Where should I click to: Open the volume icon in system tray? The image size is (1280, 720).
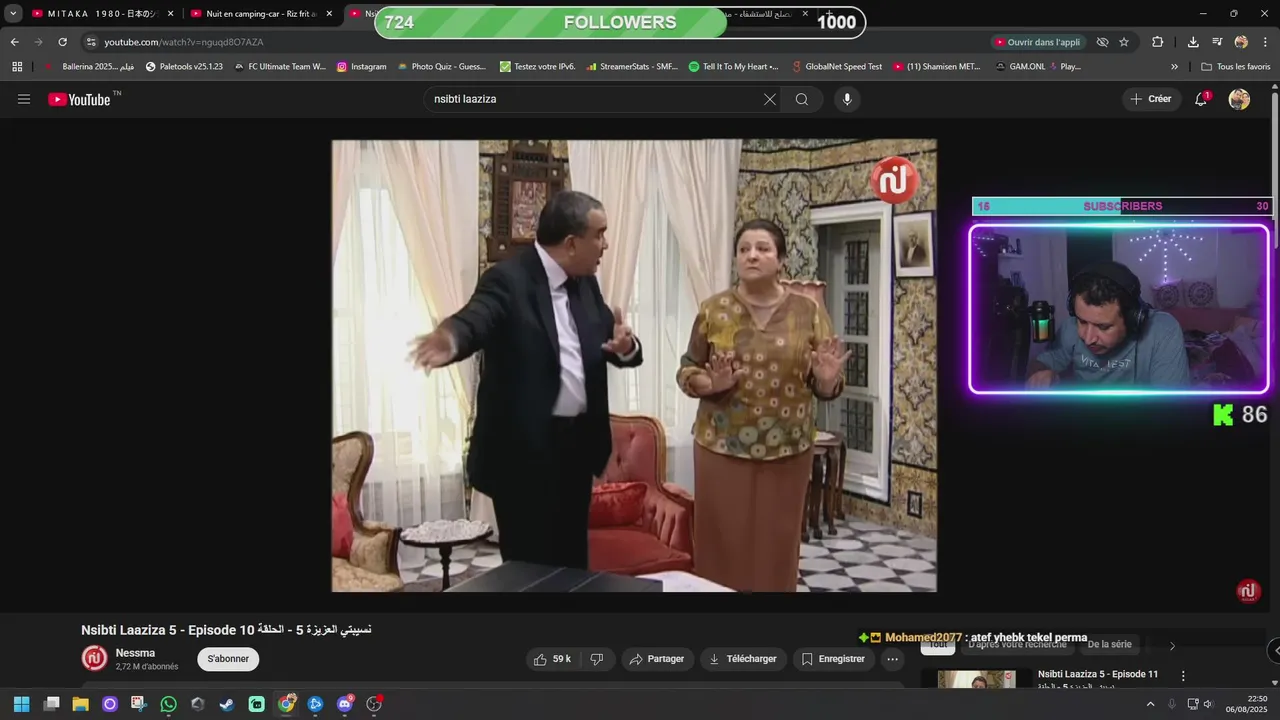pyautogui.click(x=1208, y=704)
